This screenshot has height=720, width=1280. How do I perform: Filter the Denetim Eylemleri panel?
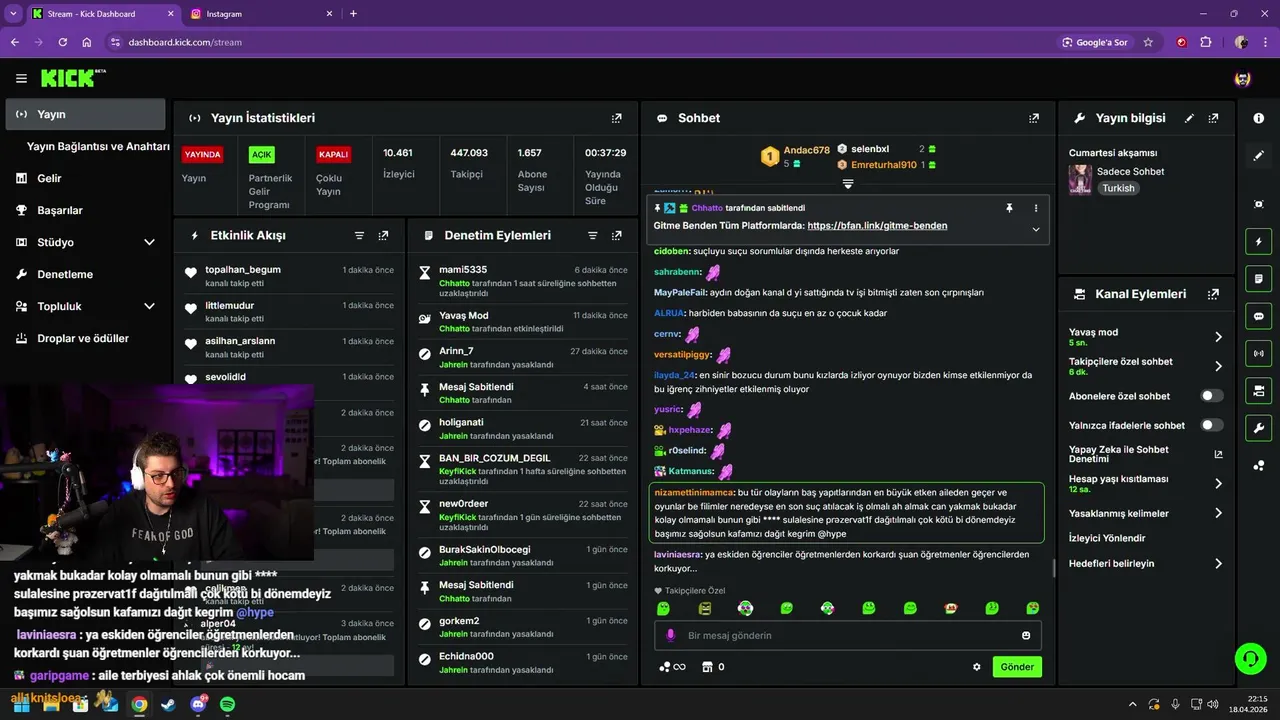pyautogui.click(x=592, y=236)
